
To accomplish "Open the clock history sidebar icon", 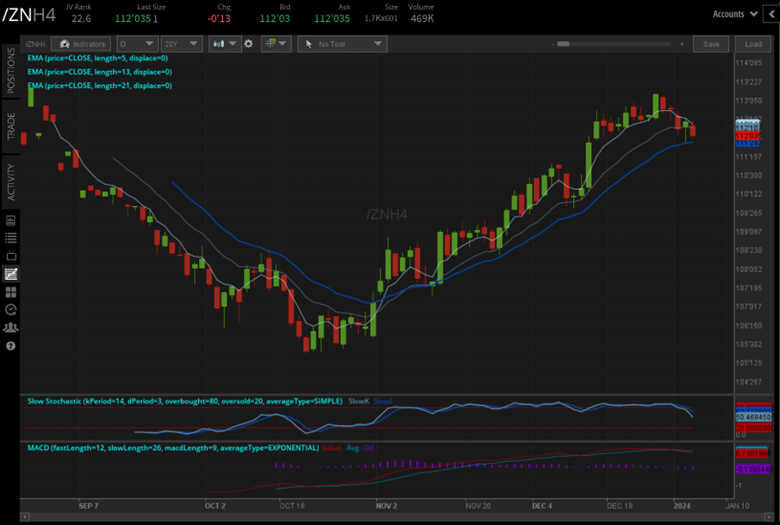I will [x=10, y=310].
